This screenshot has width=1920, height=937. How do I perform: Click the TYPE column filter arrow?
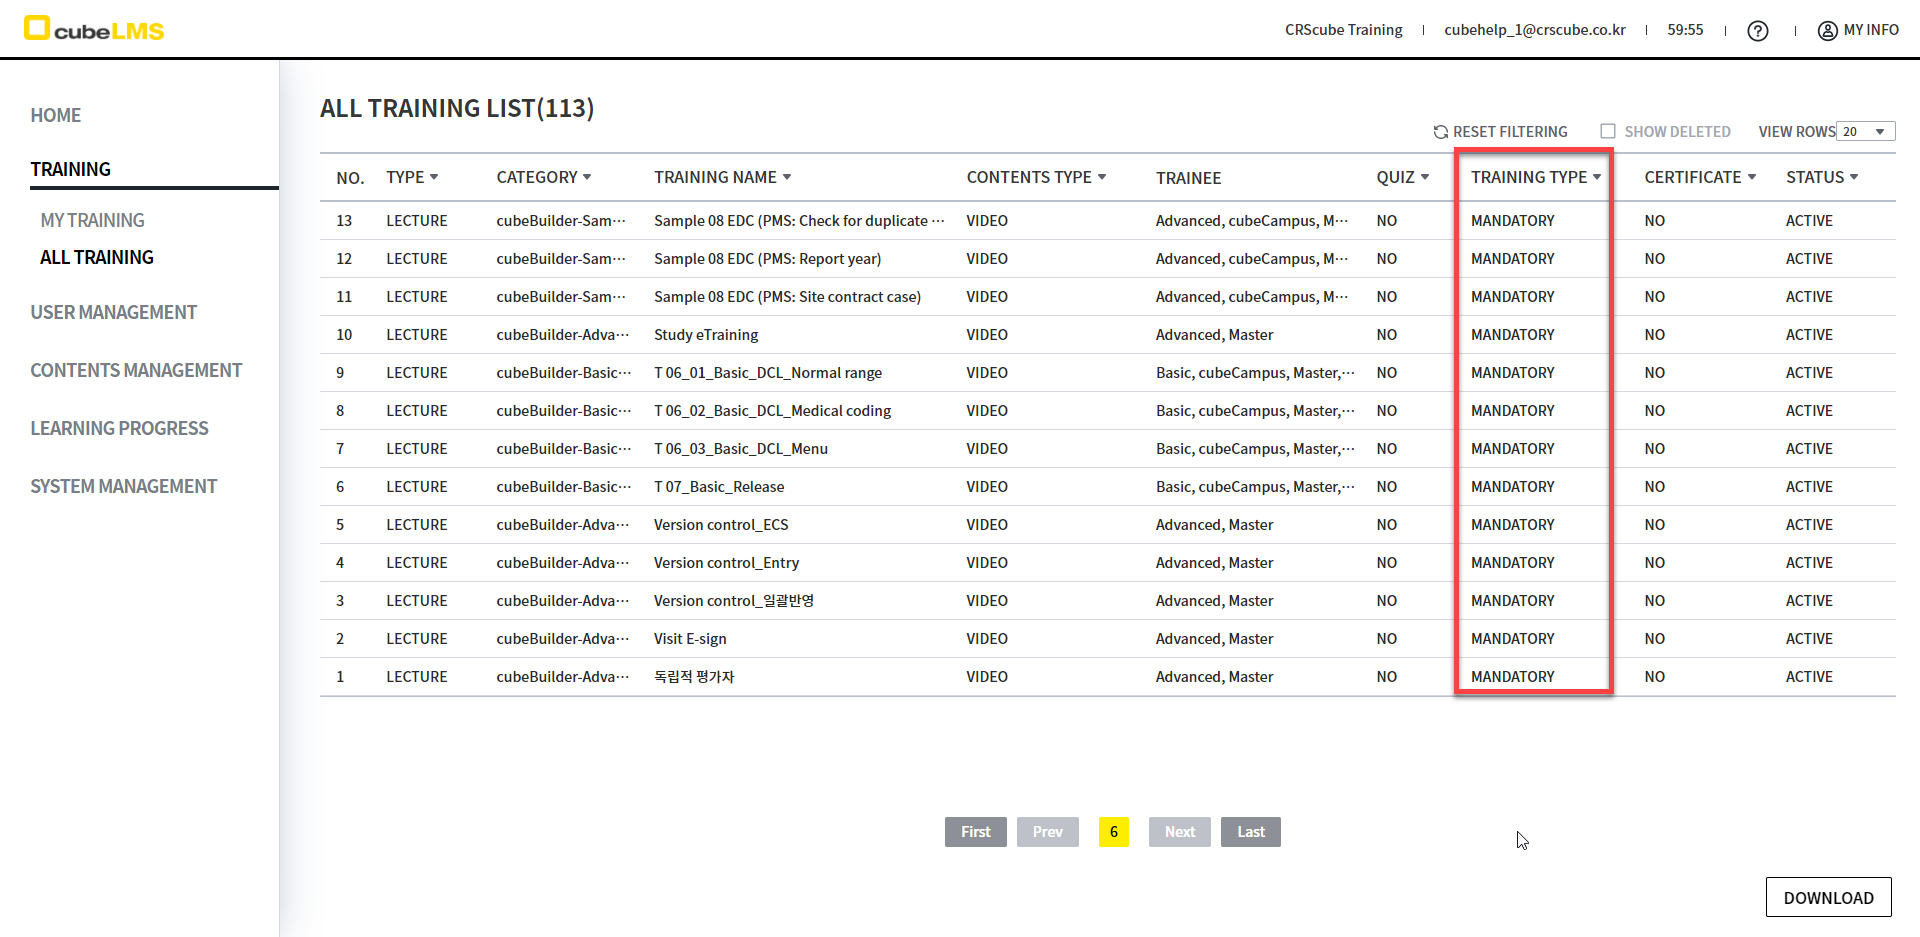tap(434, 177)
